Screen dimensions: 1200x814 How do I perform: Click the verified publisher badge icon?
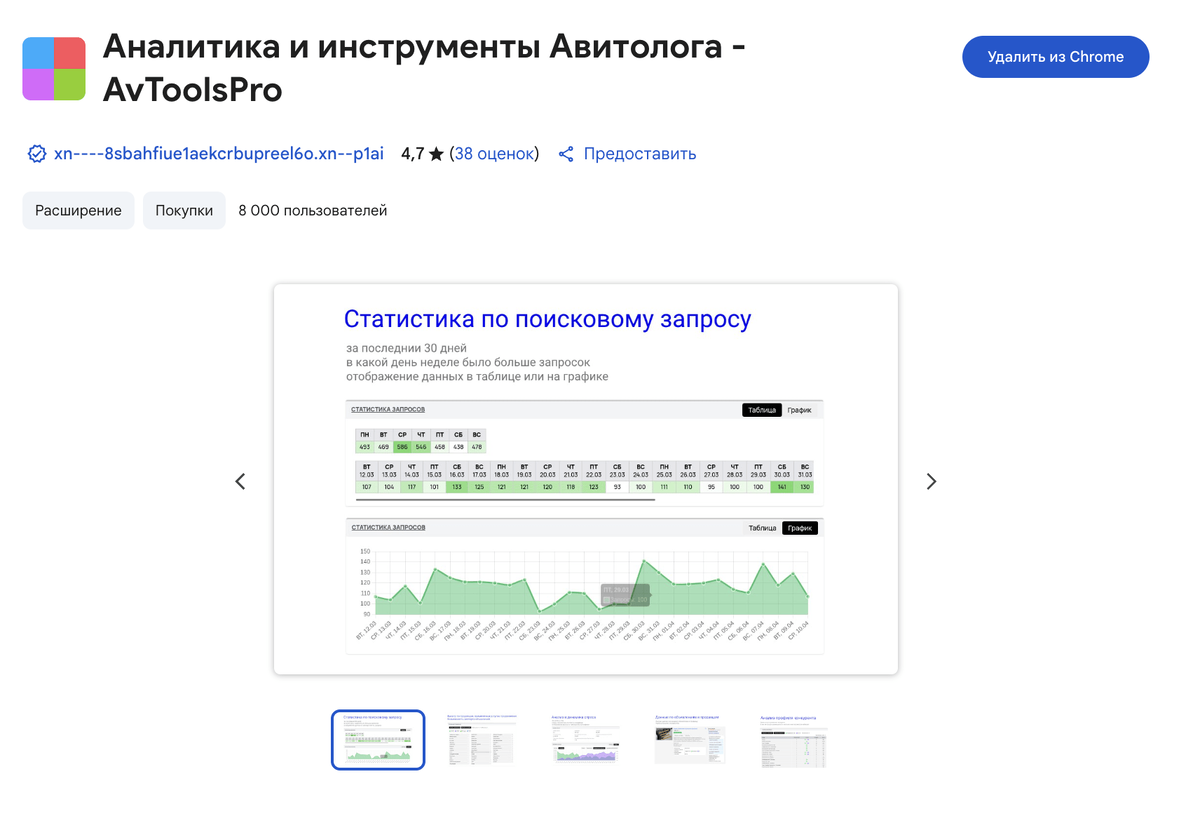click(37, 154)
